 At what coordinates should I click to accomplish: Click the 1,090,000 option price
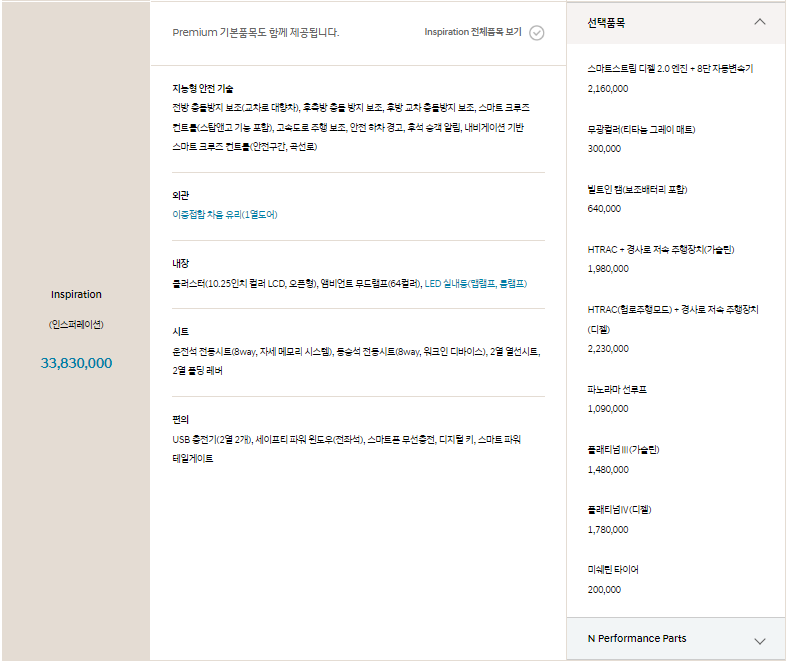click(608, 408)
